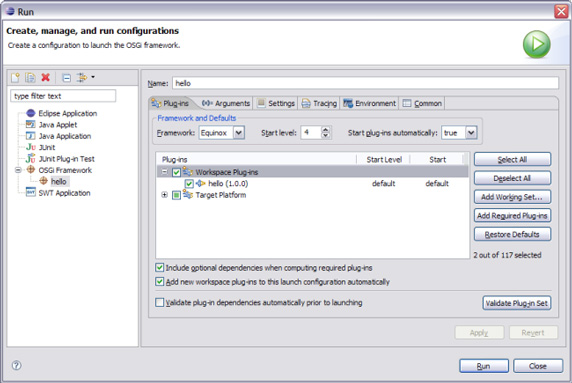Click the OSGi Framework icon
572x383 pixels.
pos(31,170)
